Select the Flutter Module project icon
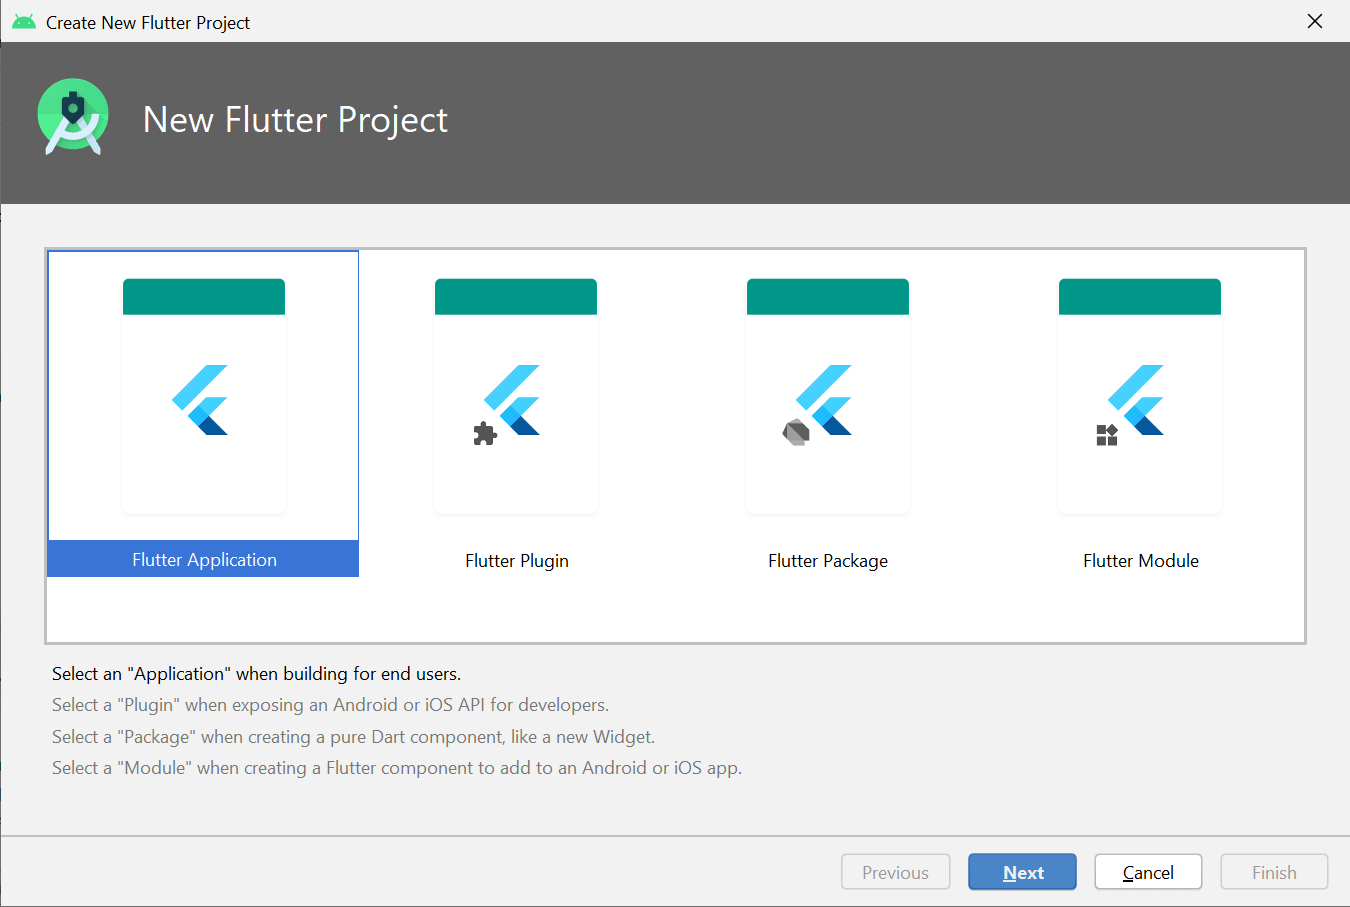1350x907 pixels. click(1140, 395)
